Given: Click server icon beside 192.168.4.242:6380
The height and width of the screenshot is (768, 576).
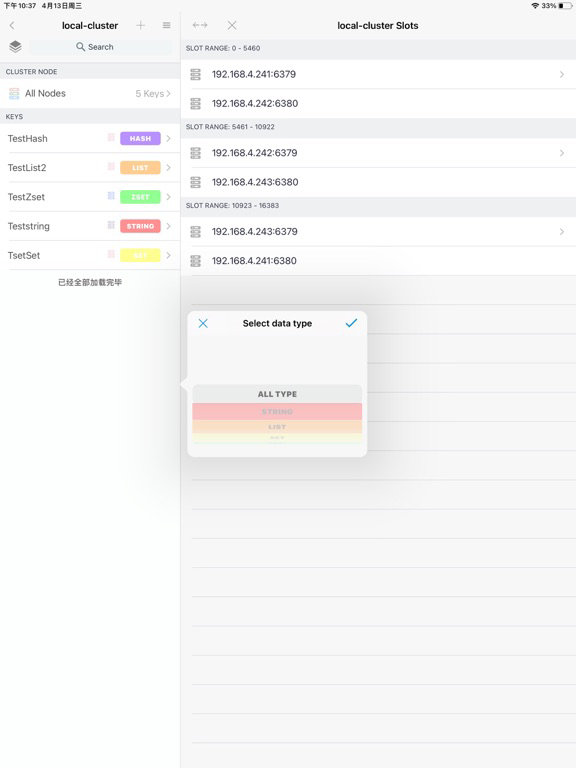Looking at the screenshot, I should [195, 104].
